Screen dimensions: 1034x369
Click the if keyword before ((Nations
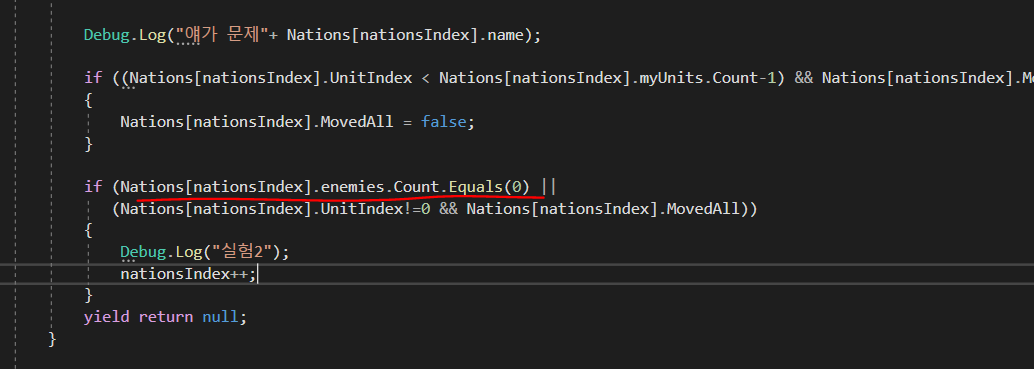(93, 78)
